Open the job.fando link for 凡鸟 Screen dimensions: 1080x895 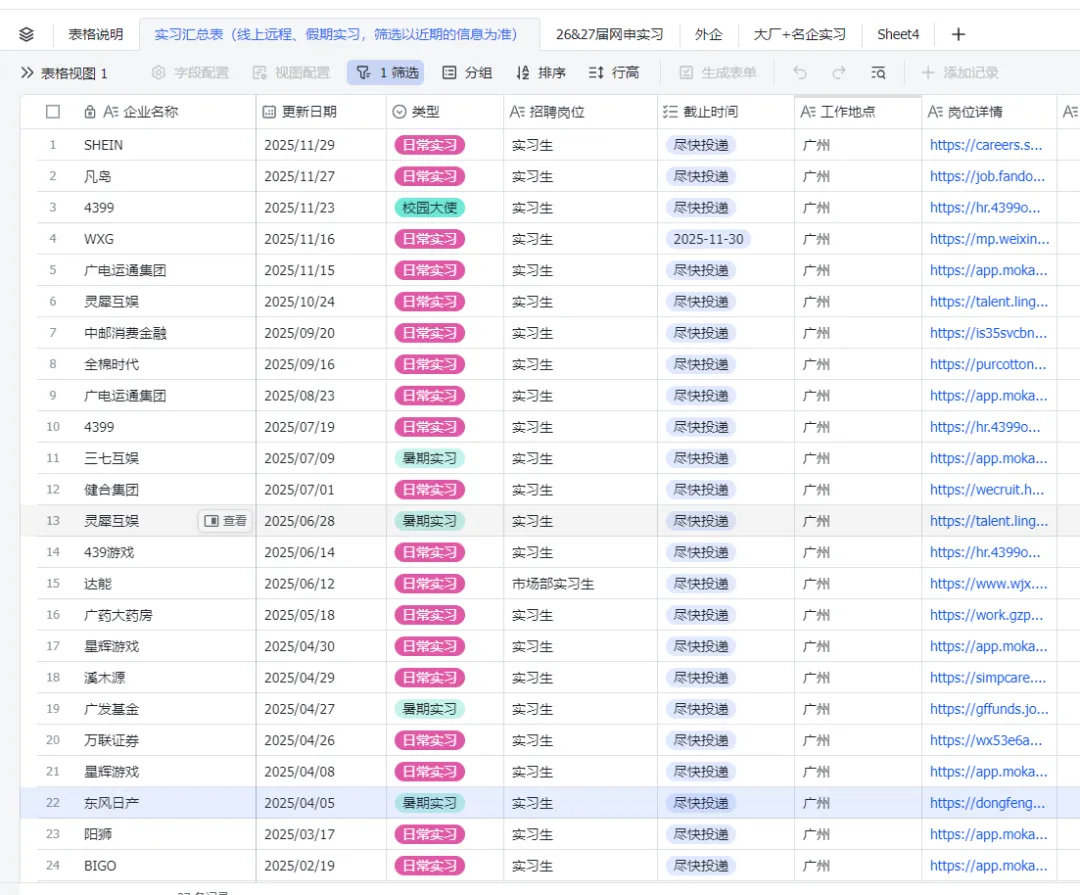(987, 176)
